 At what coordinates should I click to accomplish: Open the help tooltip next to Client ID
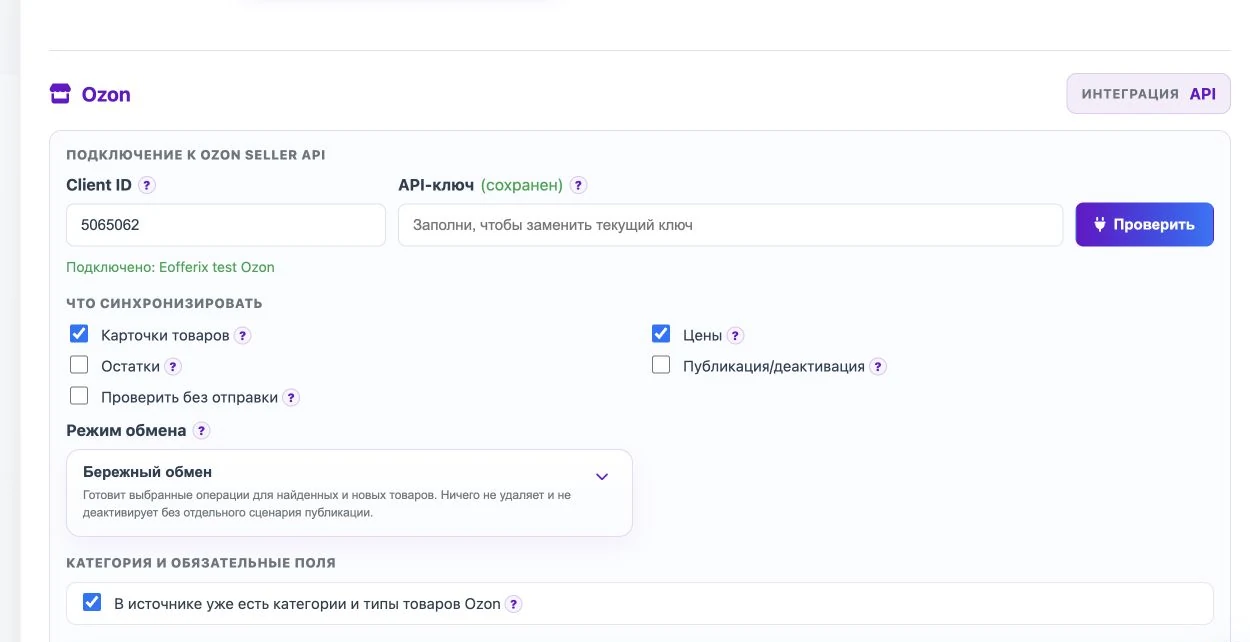pos(147,185)
